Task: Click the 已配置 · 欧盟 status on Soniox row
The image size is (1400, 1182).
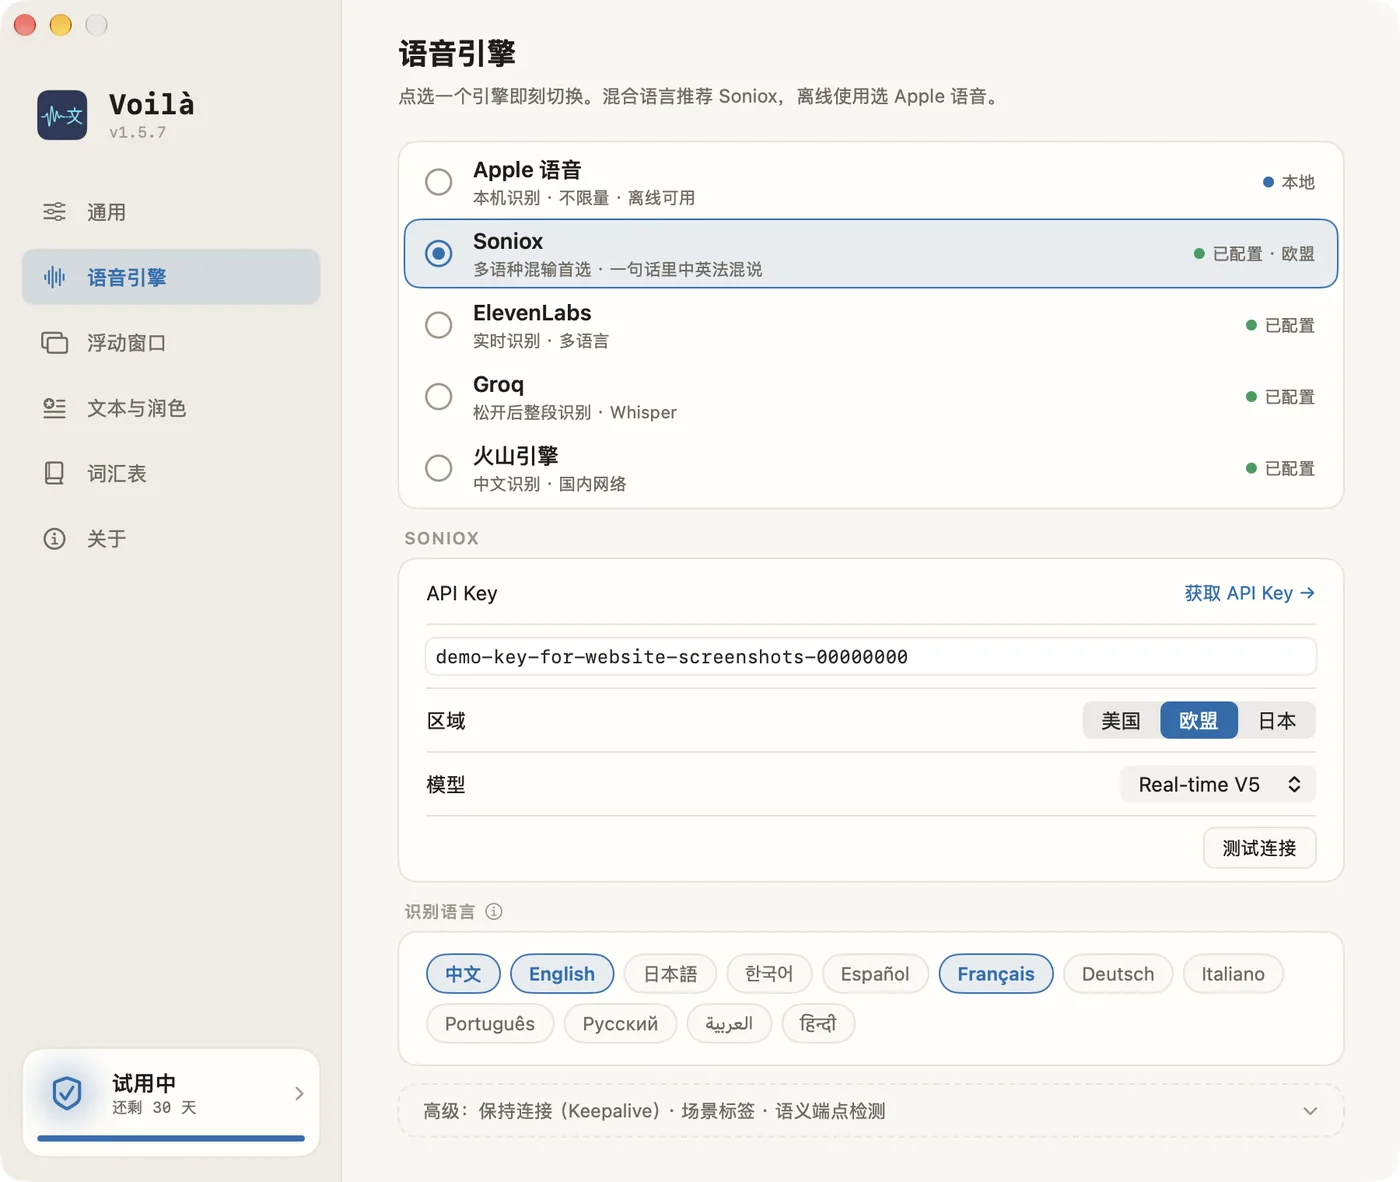Action: 1254,254
